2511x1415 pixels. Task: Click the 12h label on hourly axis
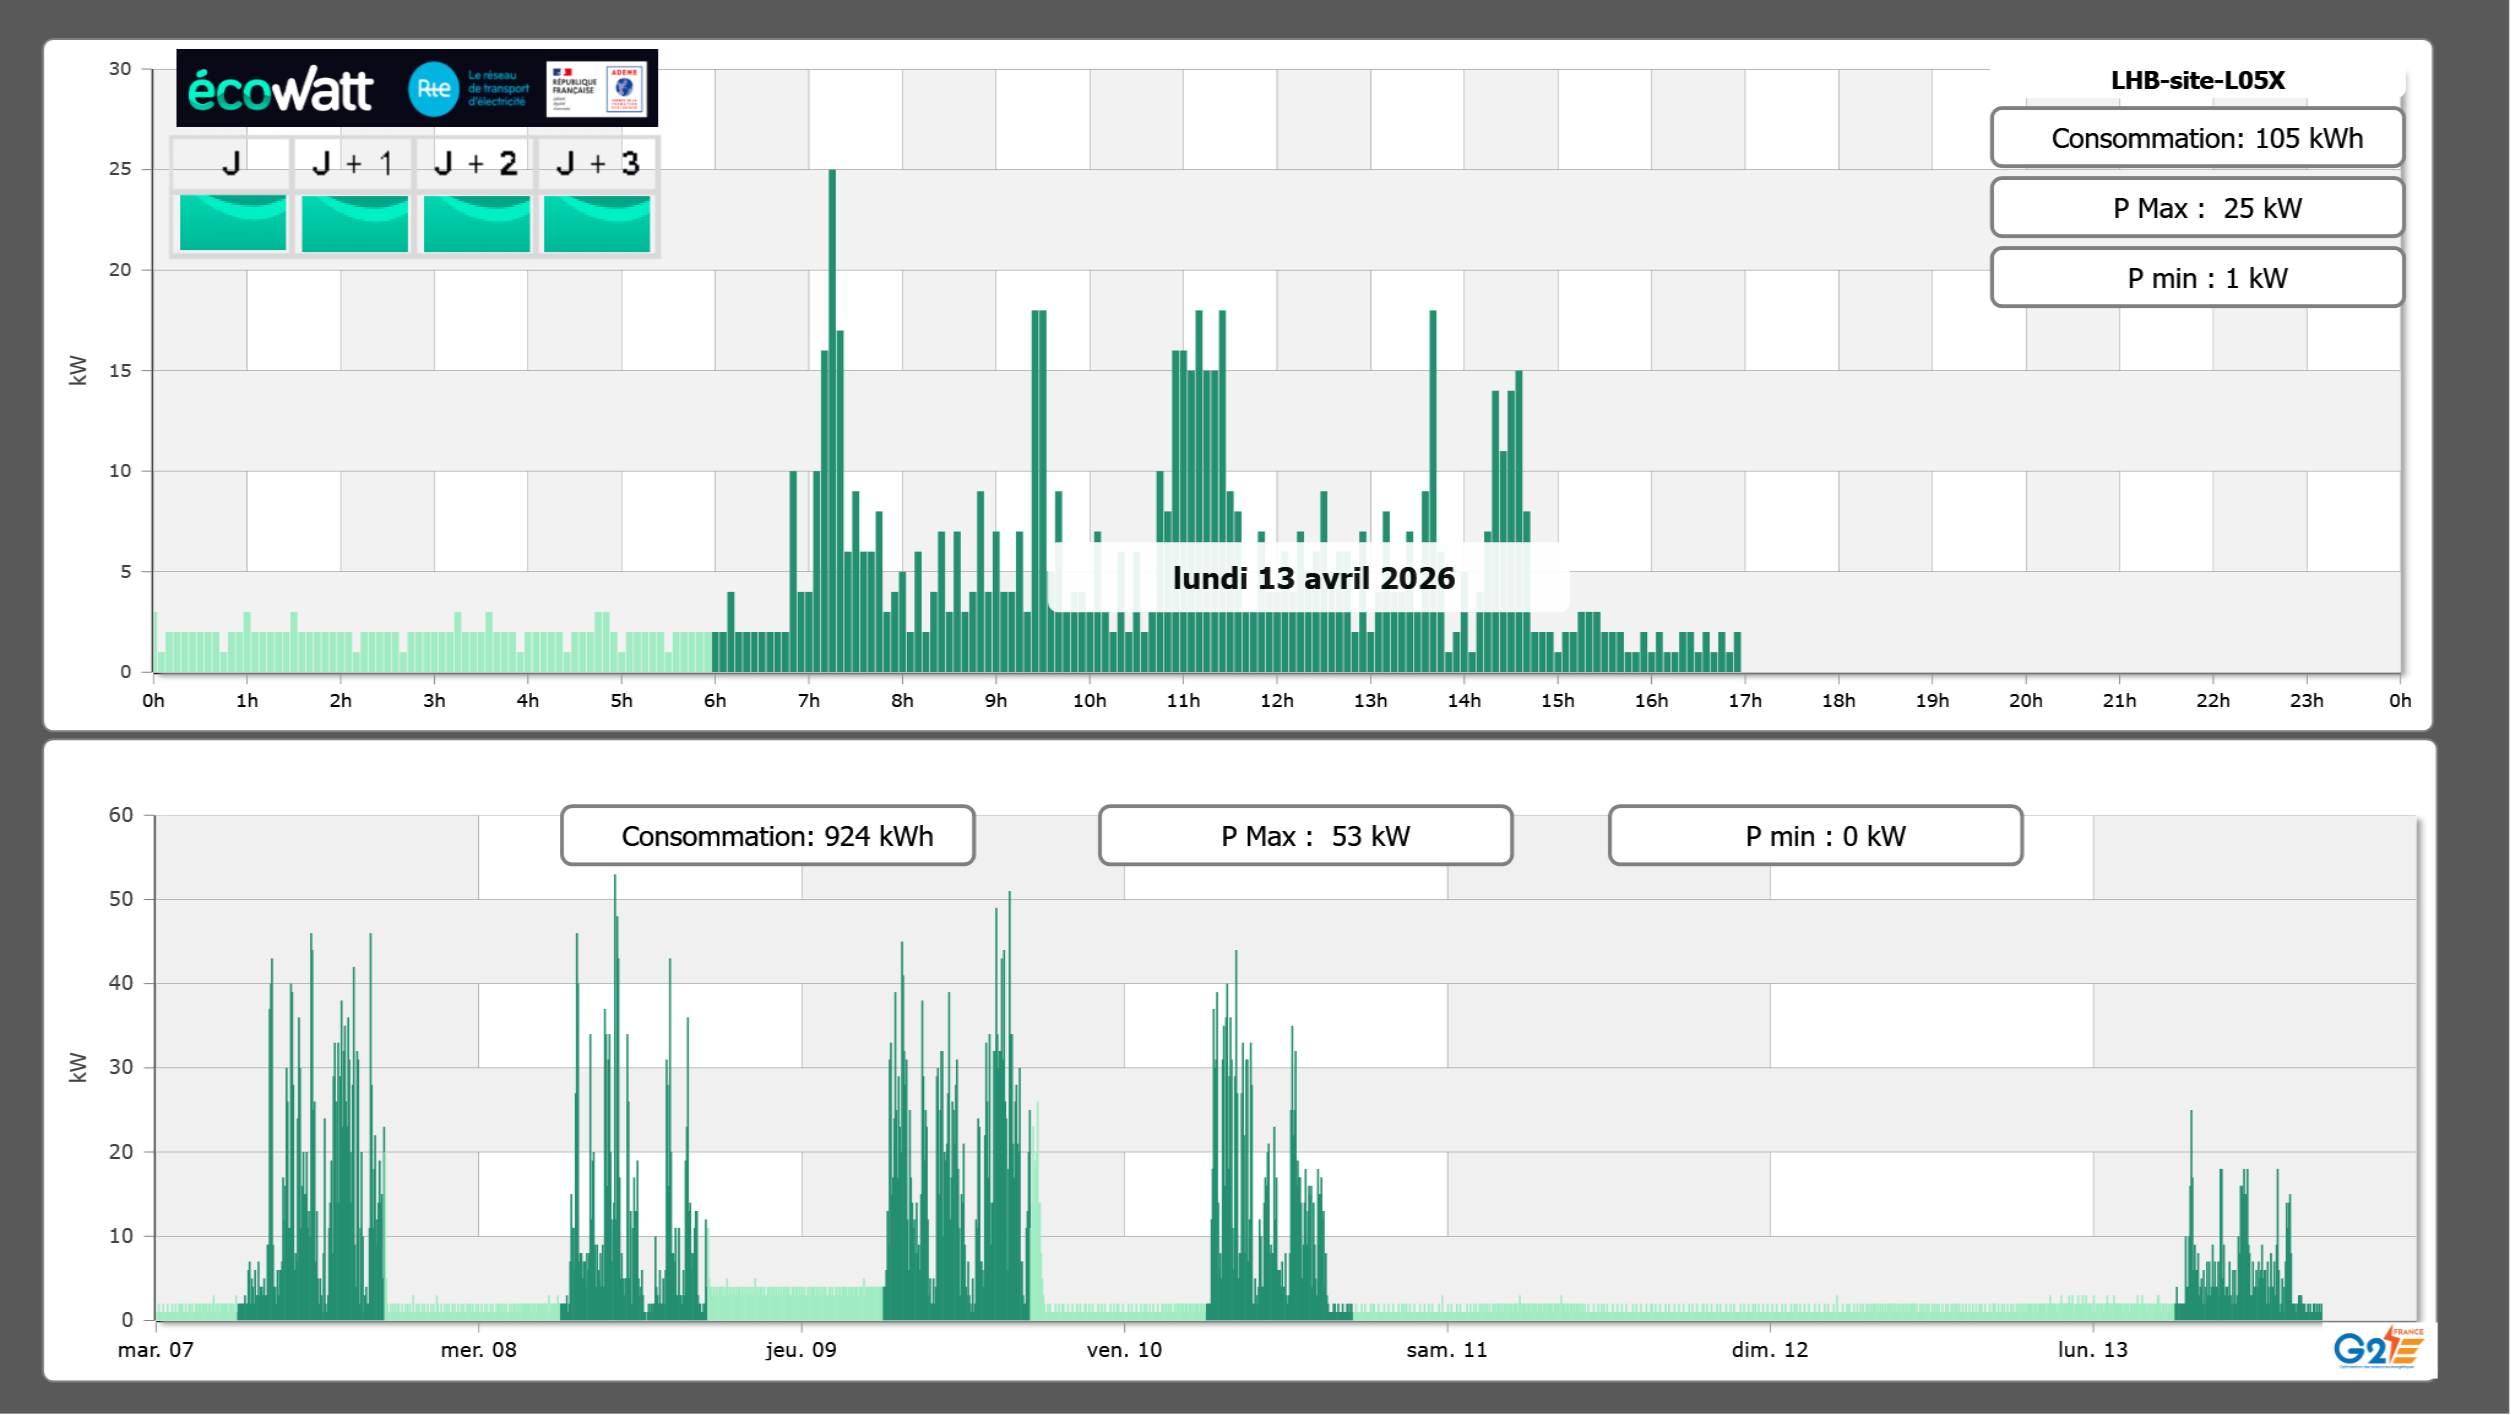(1276, 701)
